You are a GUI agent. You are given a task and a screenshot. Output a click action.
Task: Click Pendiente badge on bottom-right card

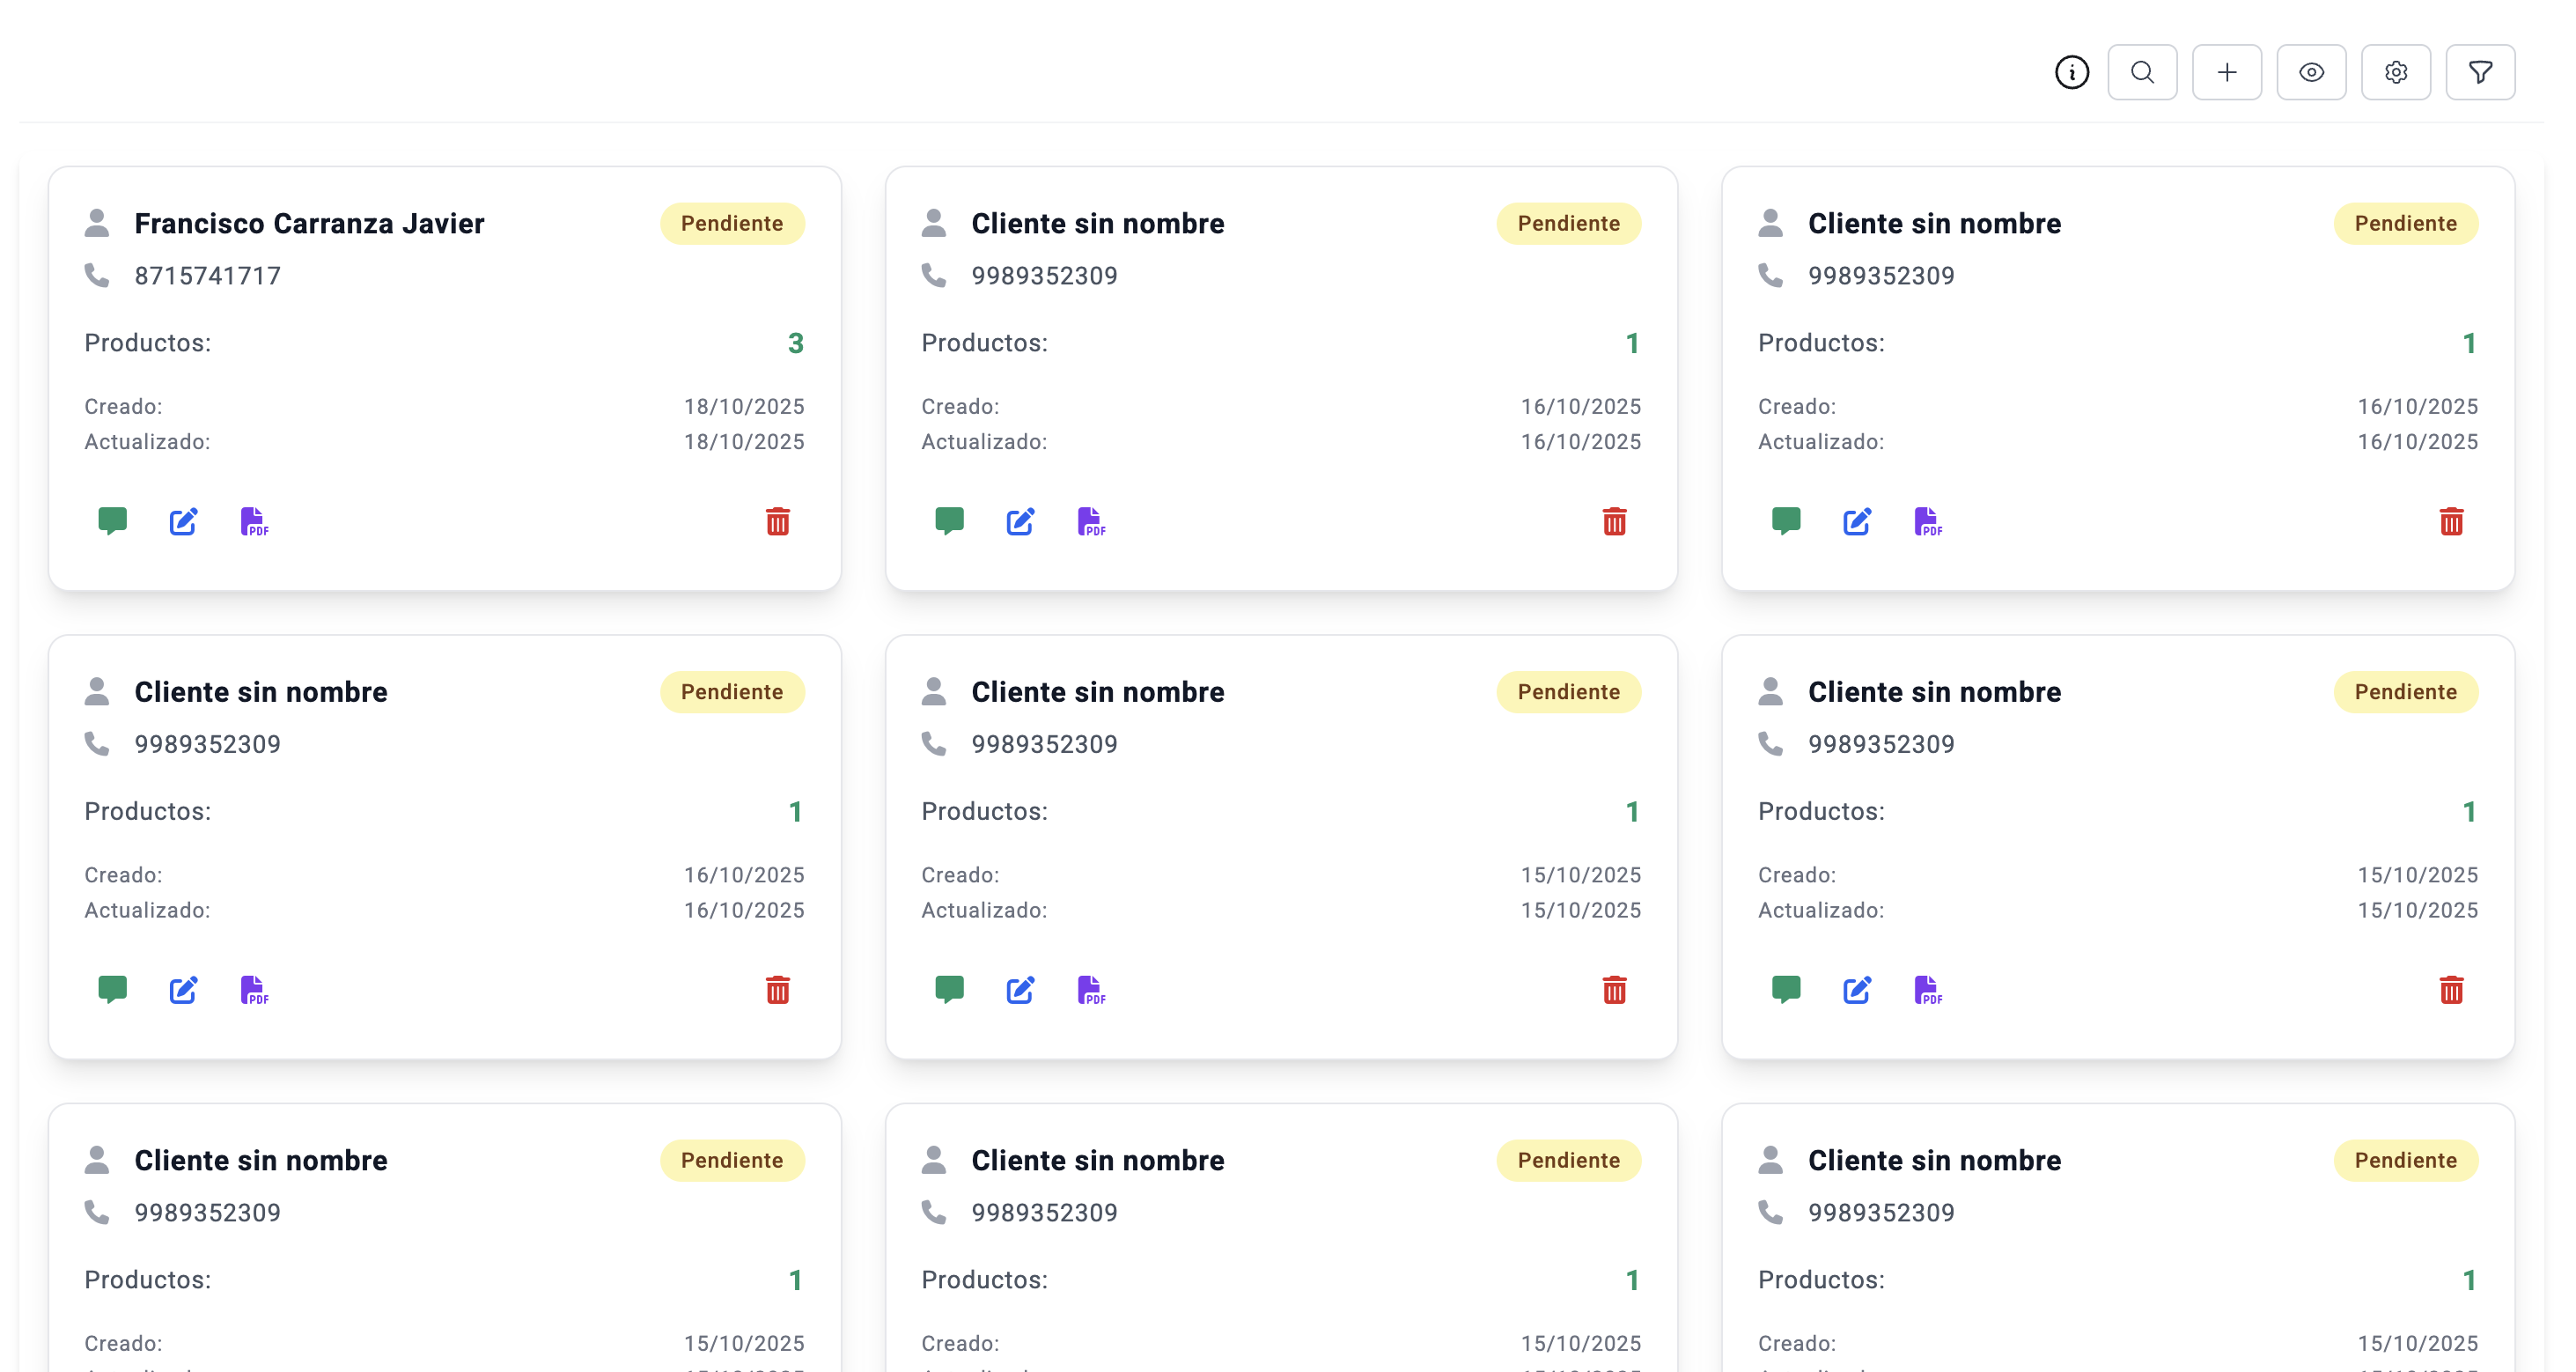point(2404,1160)
